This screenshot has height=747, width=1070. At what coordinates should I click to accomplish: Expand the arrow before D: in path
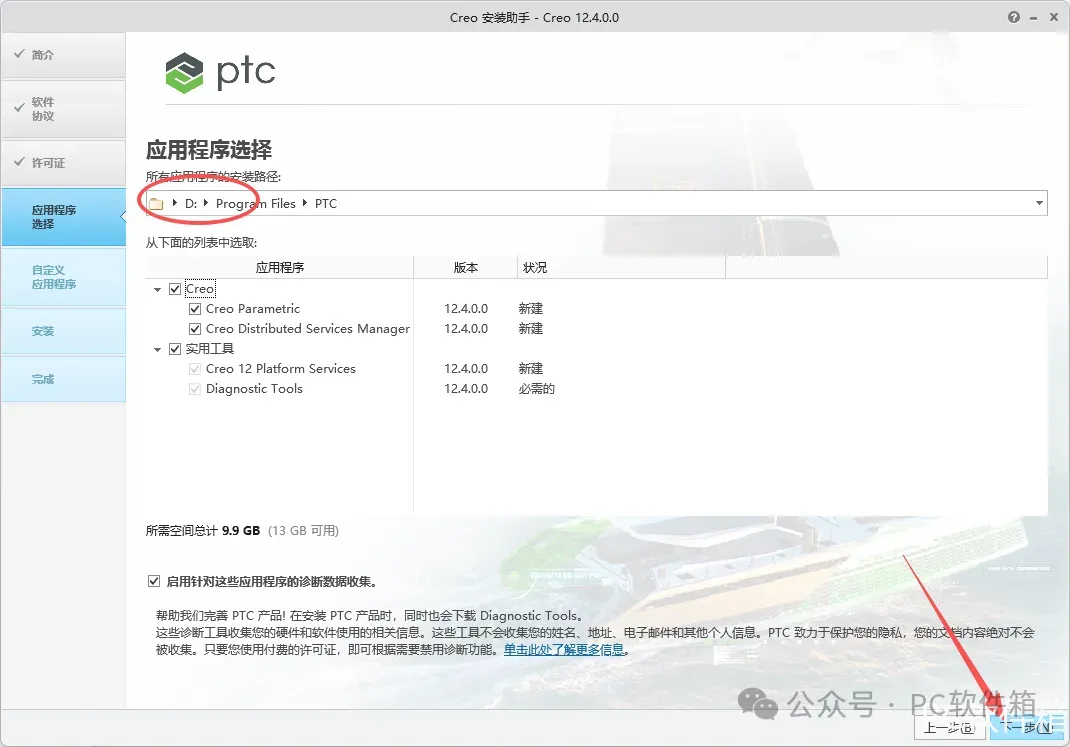[175, 203]
